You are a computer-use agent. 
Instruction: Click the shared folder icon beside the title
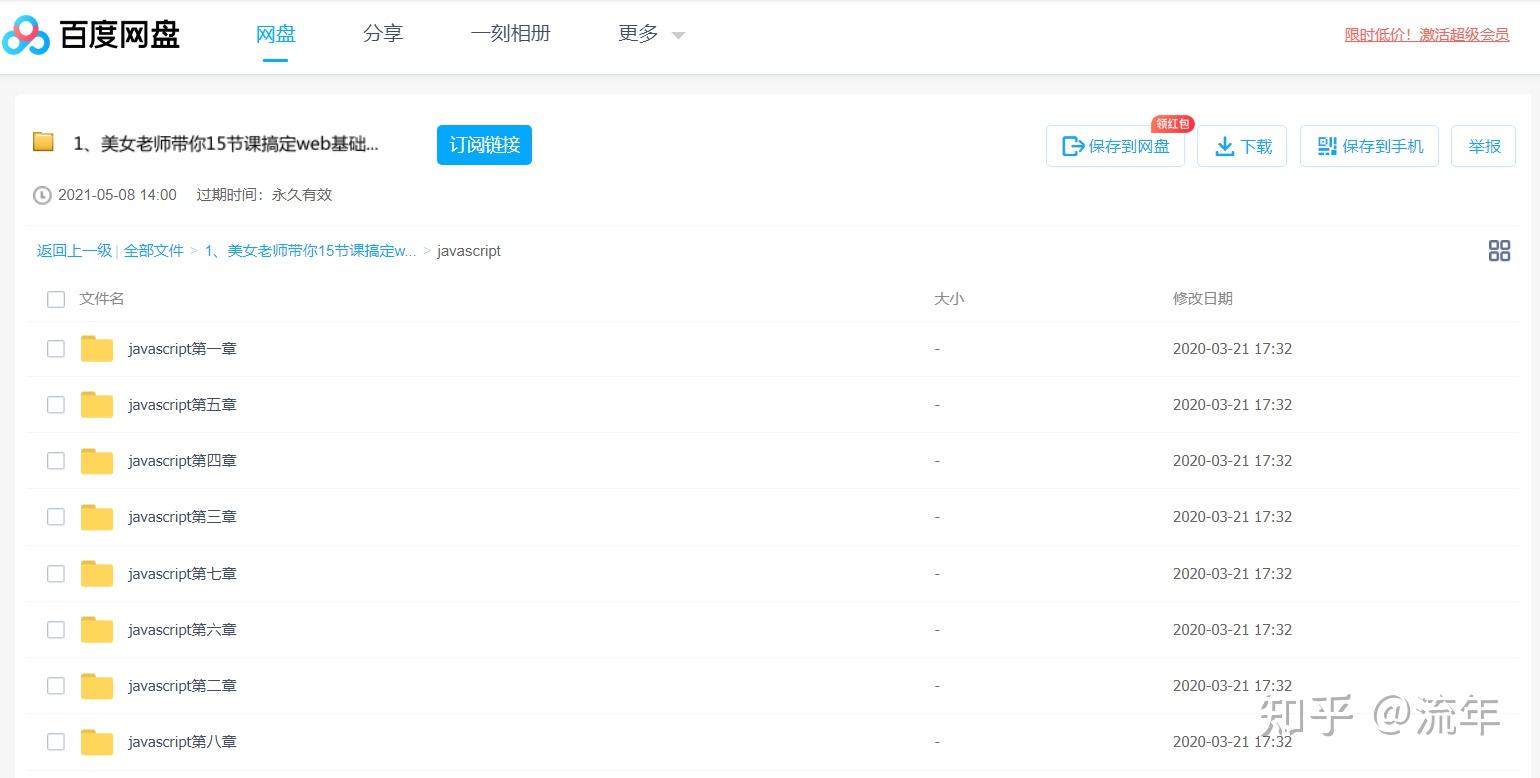pyautogui.click(x=43, y=142)
